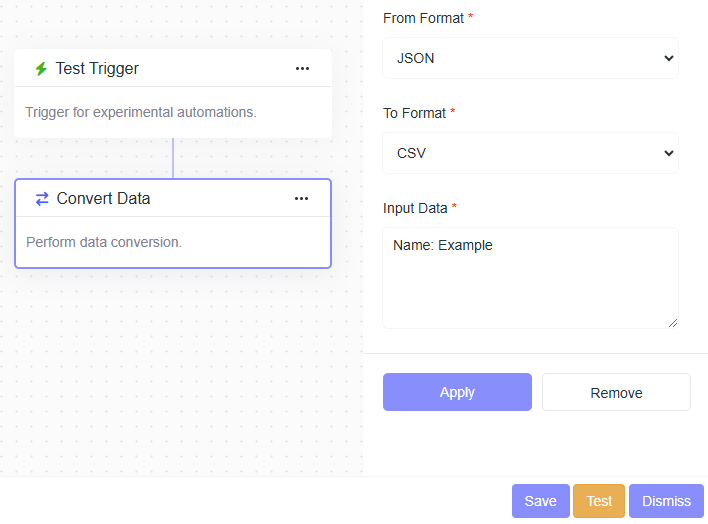Click the 'Trigger for experimental automations.' text

pos(141,112)
